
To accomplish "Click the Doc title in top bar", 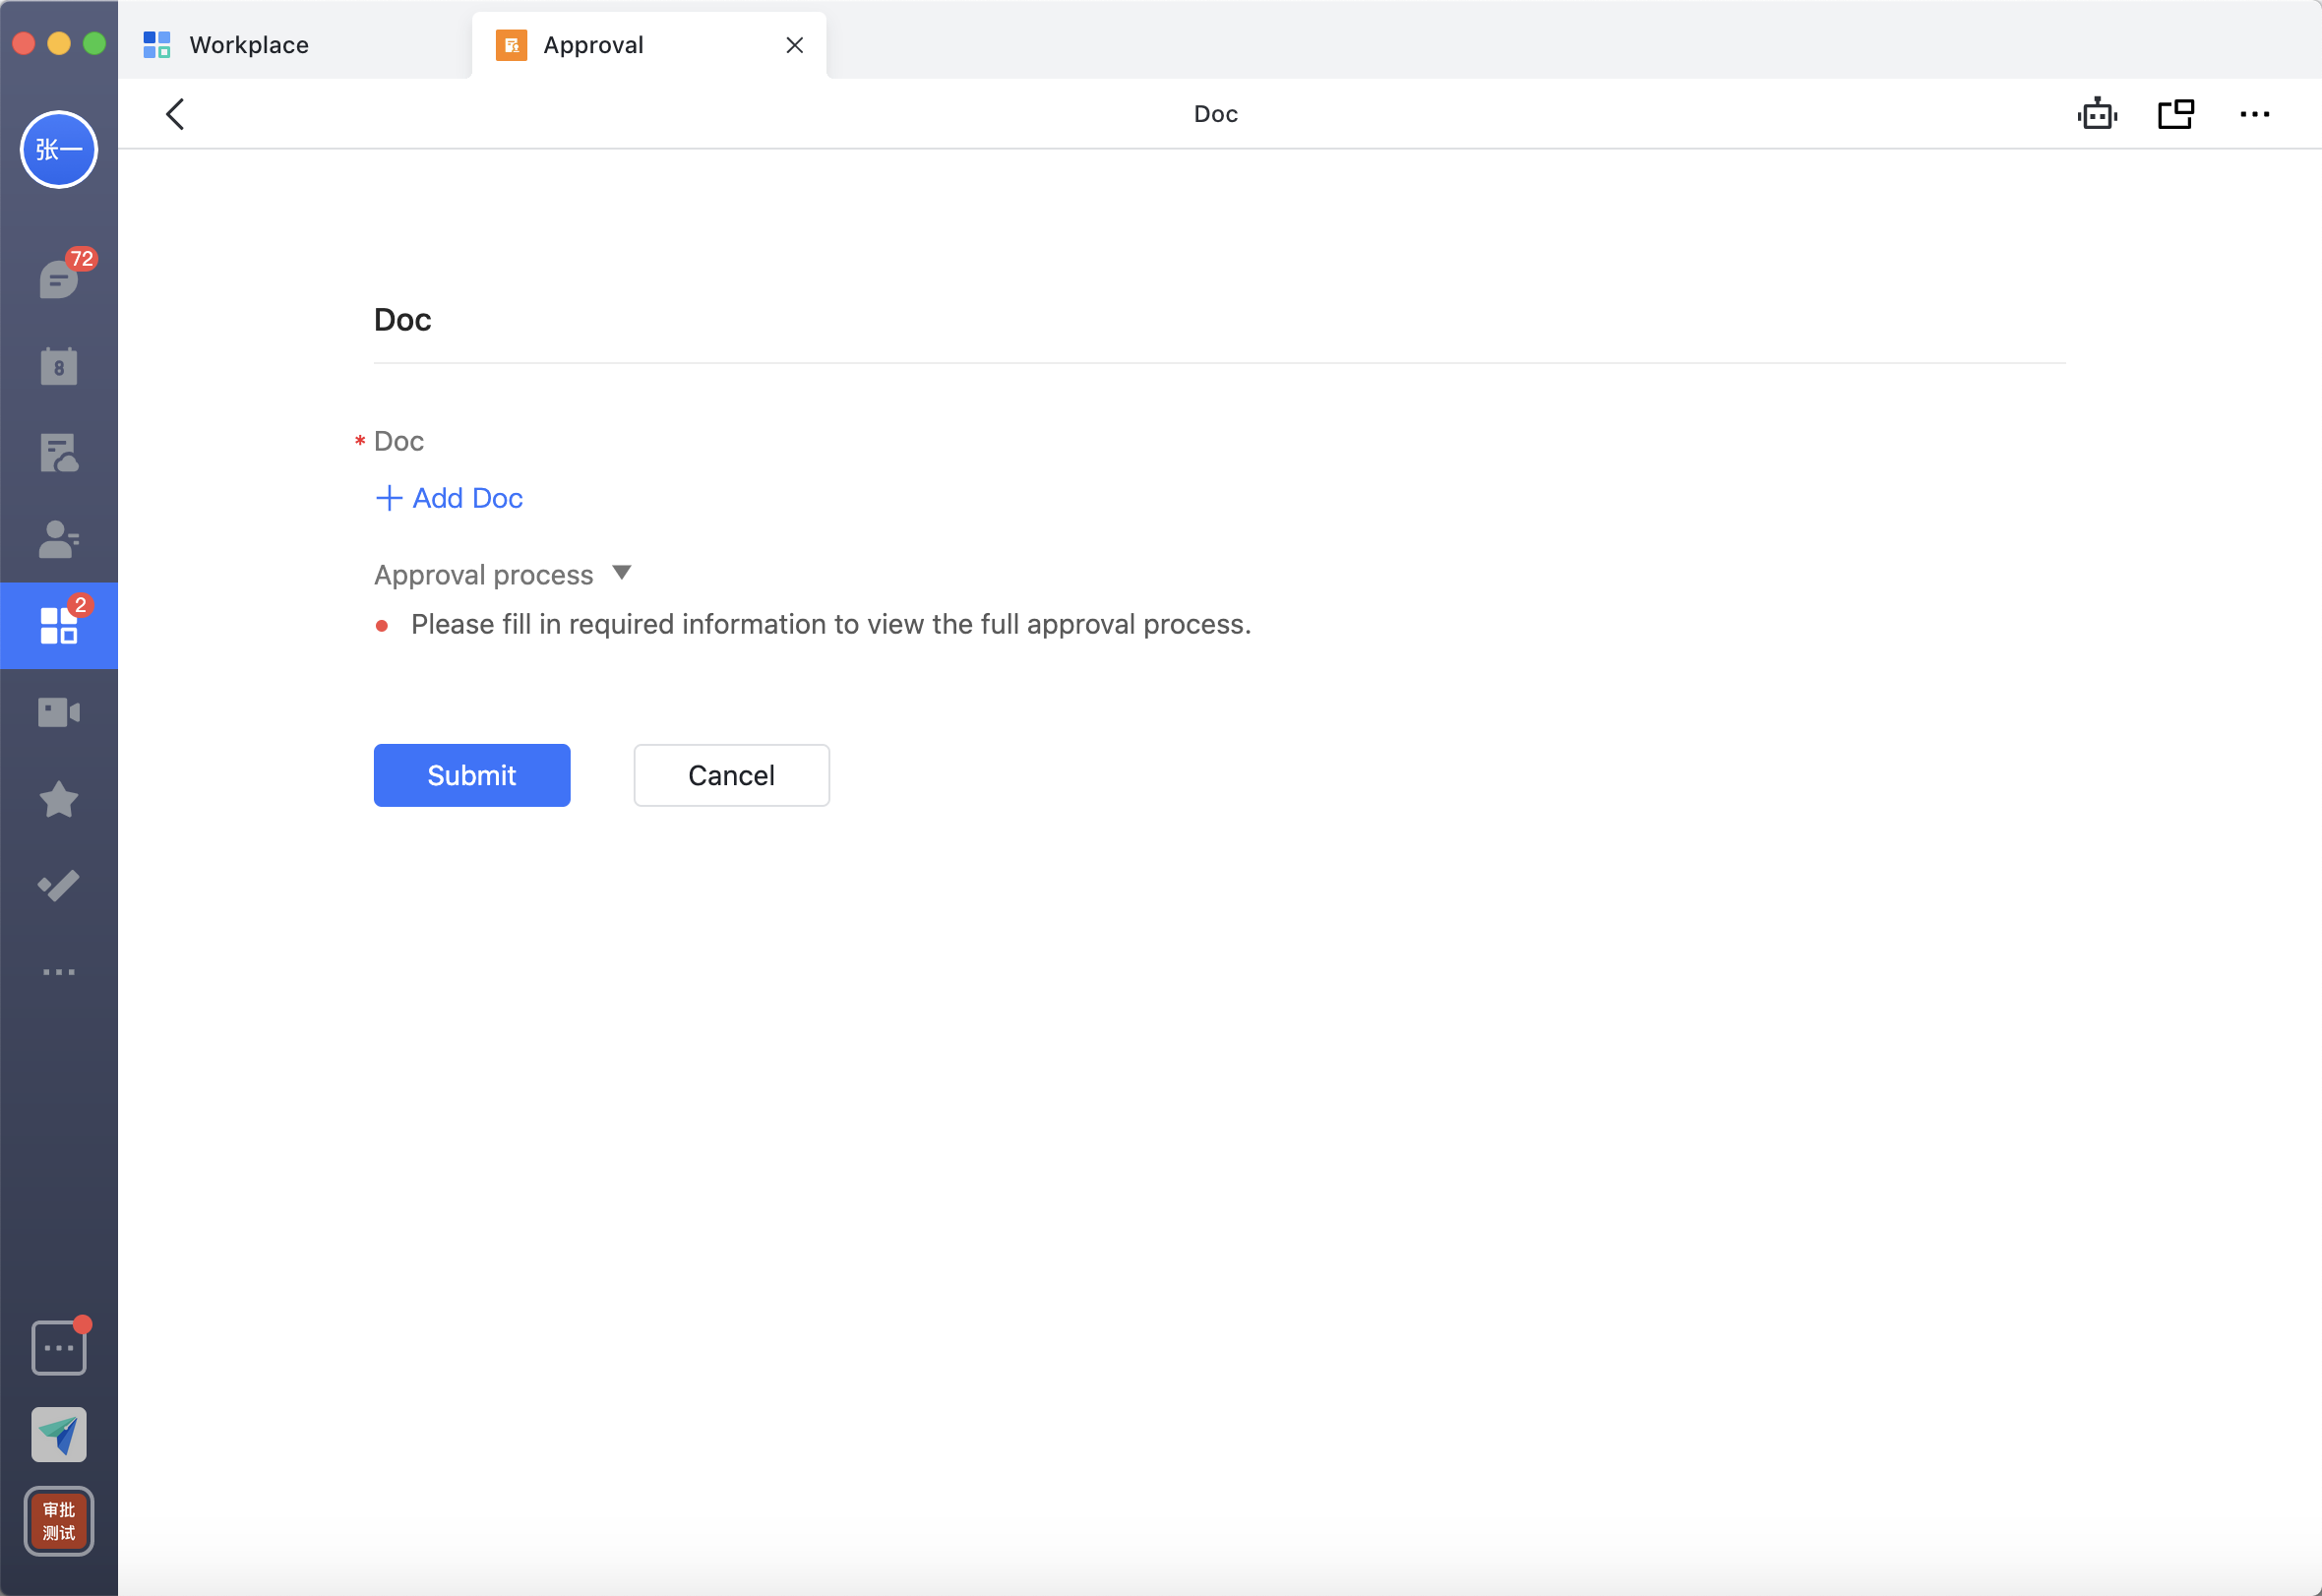I will 1216,114.
